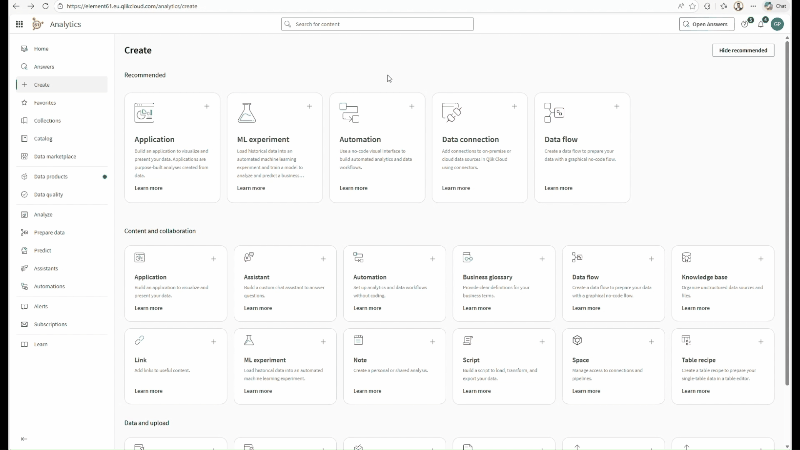Click the Assistants sidebar icon

tap(24, 268)
